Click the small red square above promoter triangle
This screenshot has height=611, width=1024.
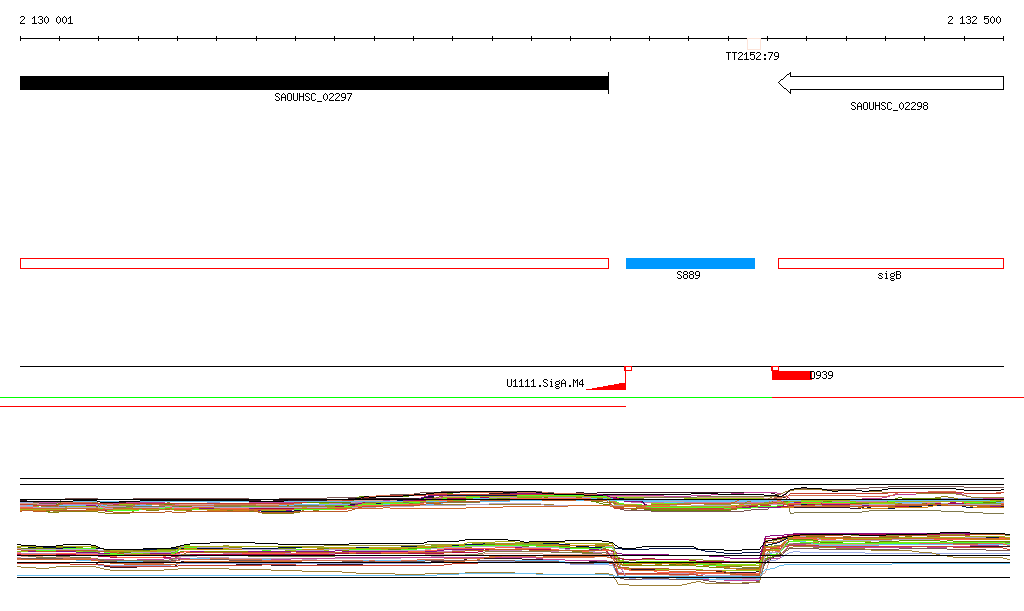[628, 368]
